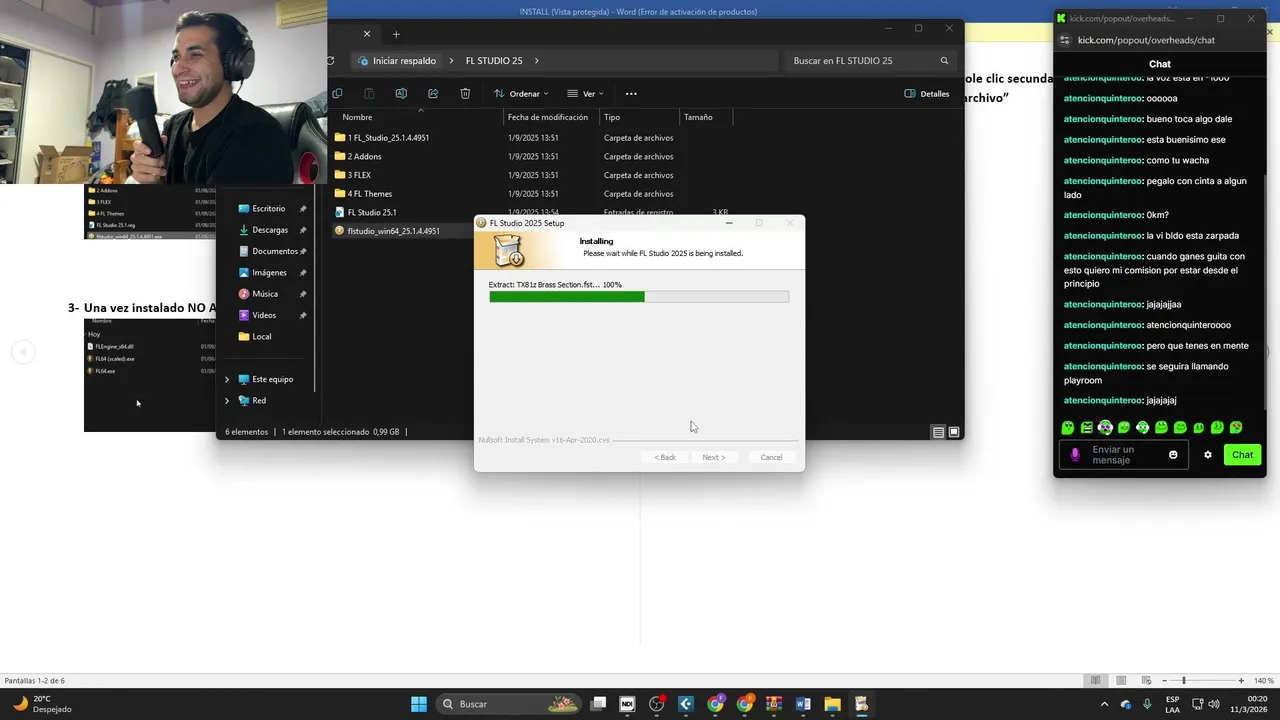Select the 4 FL Themes folder

(370, 193)
